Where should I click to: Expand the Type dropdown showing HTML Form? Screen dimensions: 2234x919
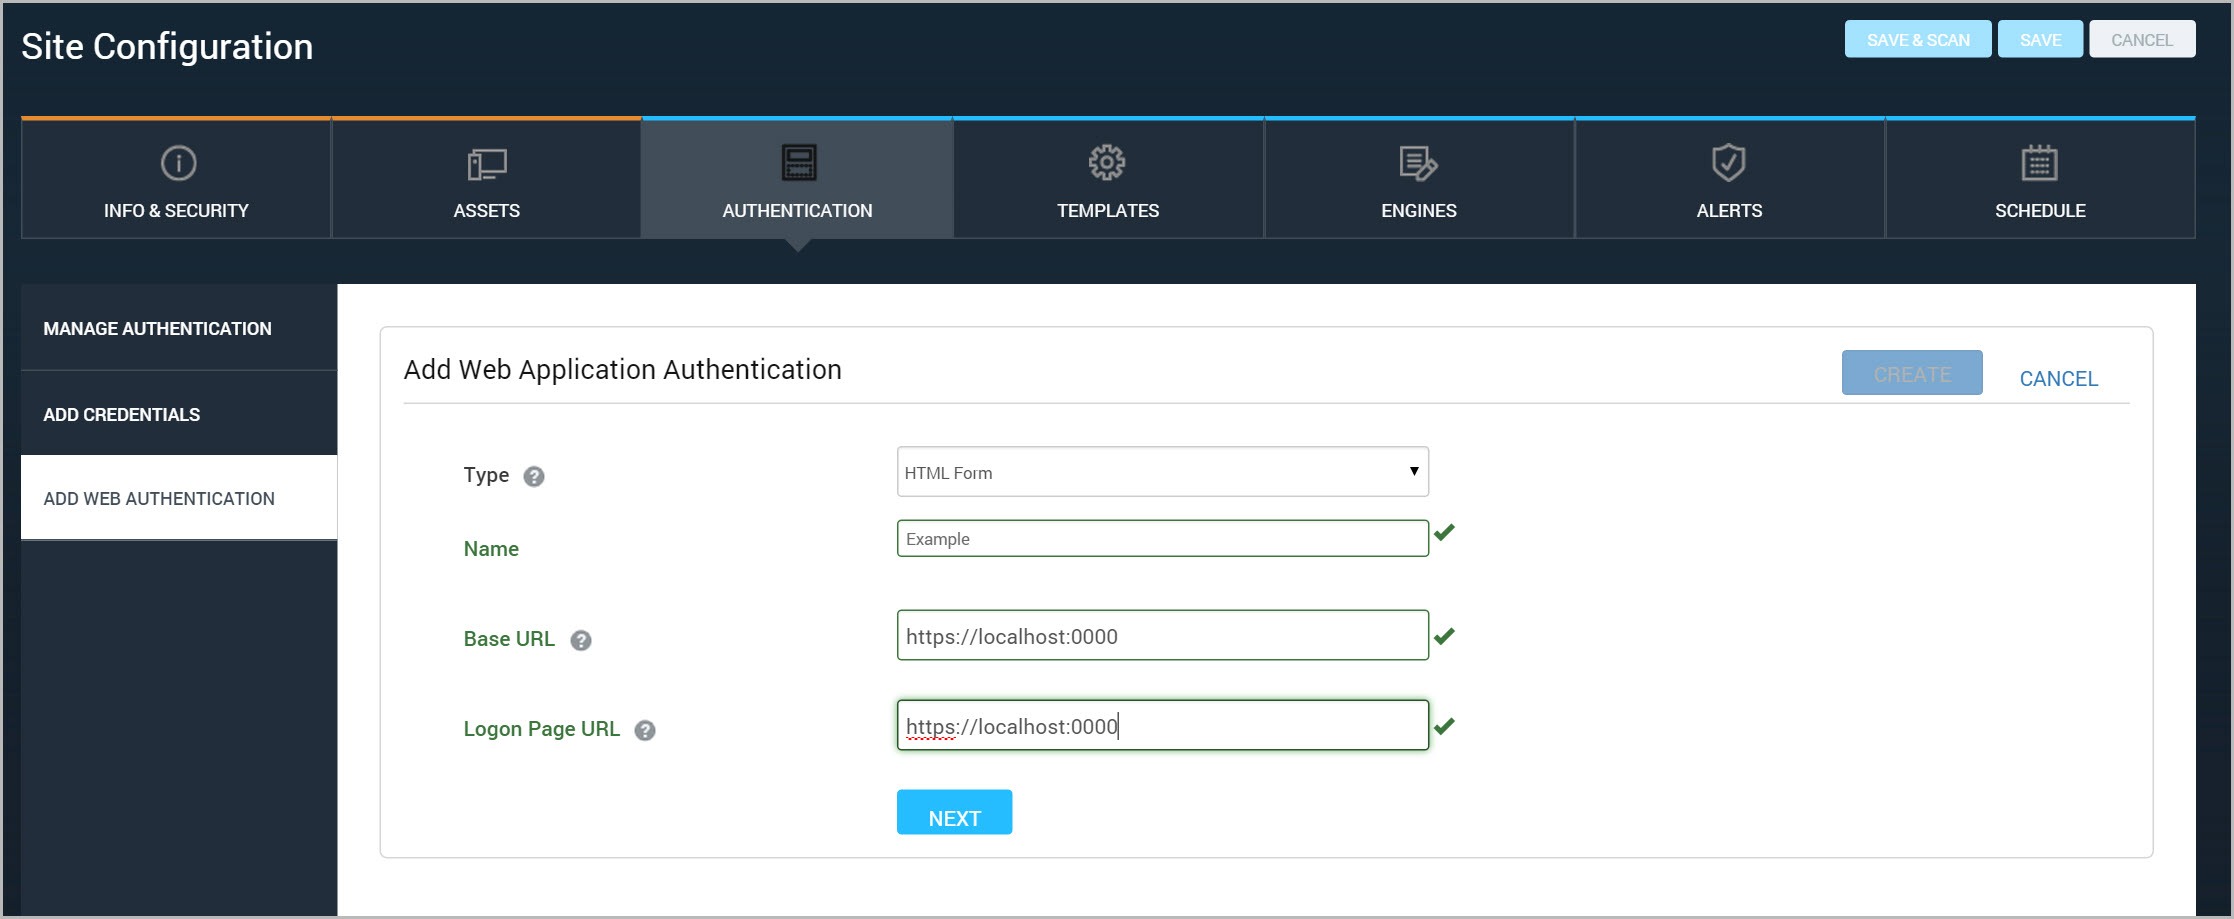pos(1162,472)
